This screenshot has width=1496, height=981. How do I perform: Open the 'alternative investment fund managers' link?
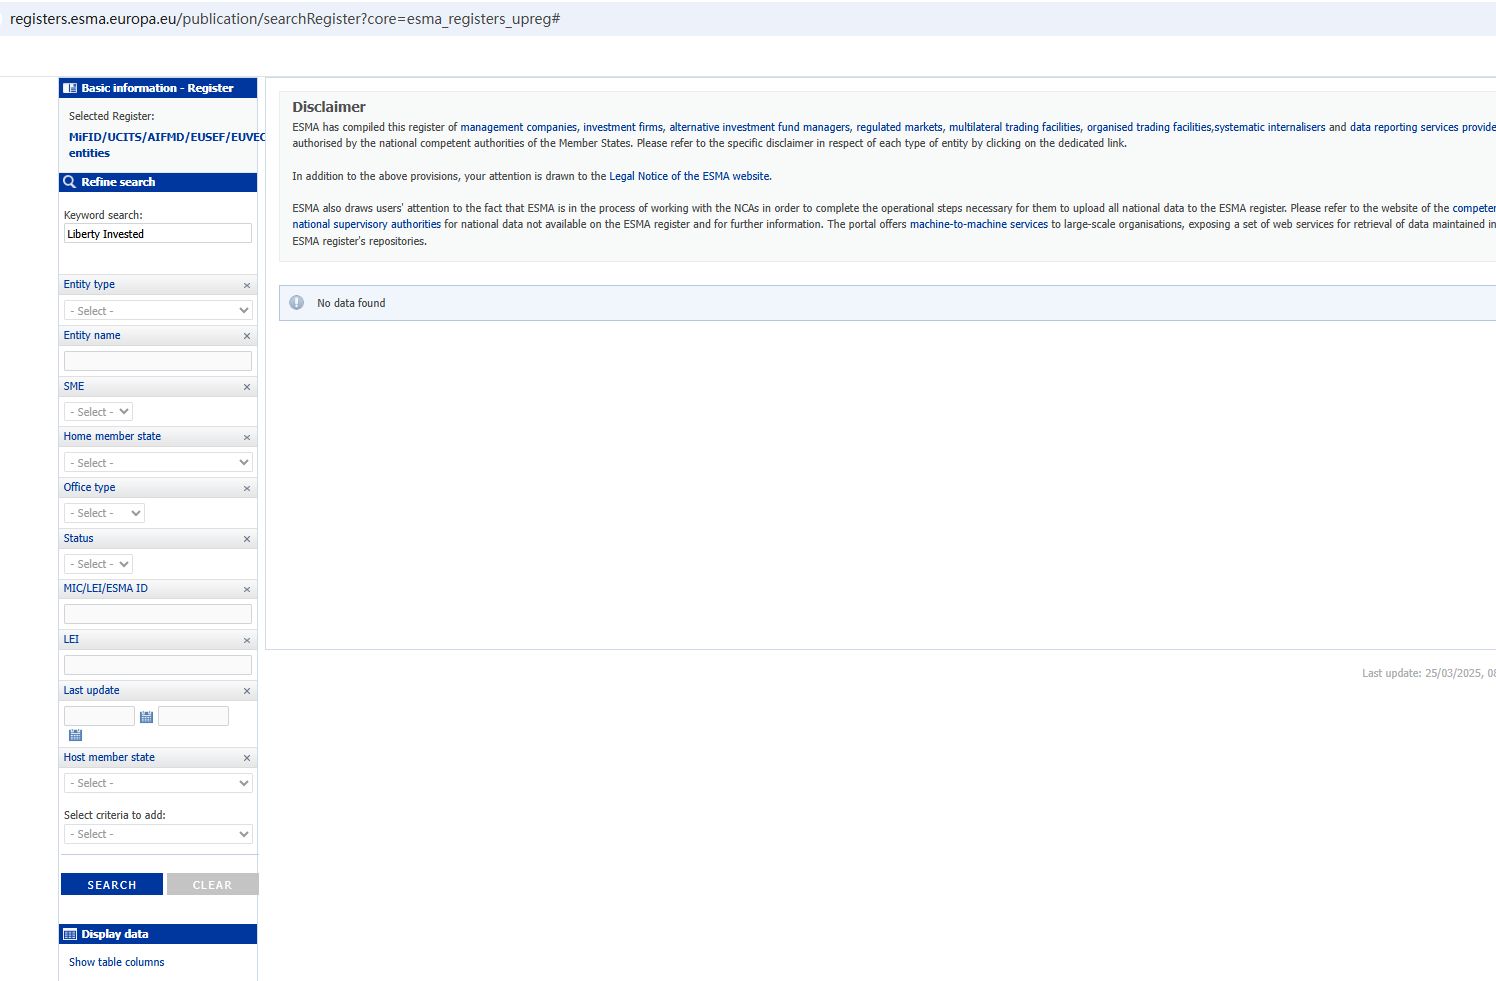tap(759, 127)
